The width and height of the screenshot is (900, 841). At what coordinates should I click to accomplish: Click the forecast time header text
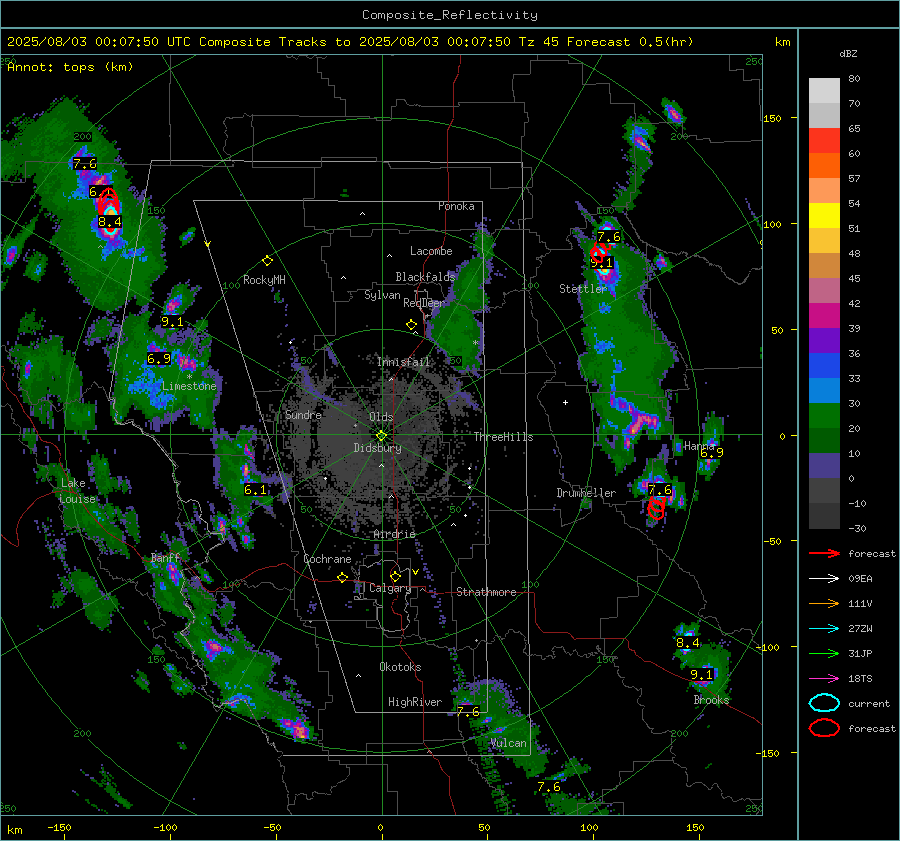[x=350, y=42]
